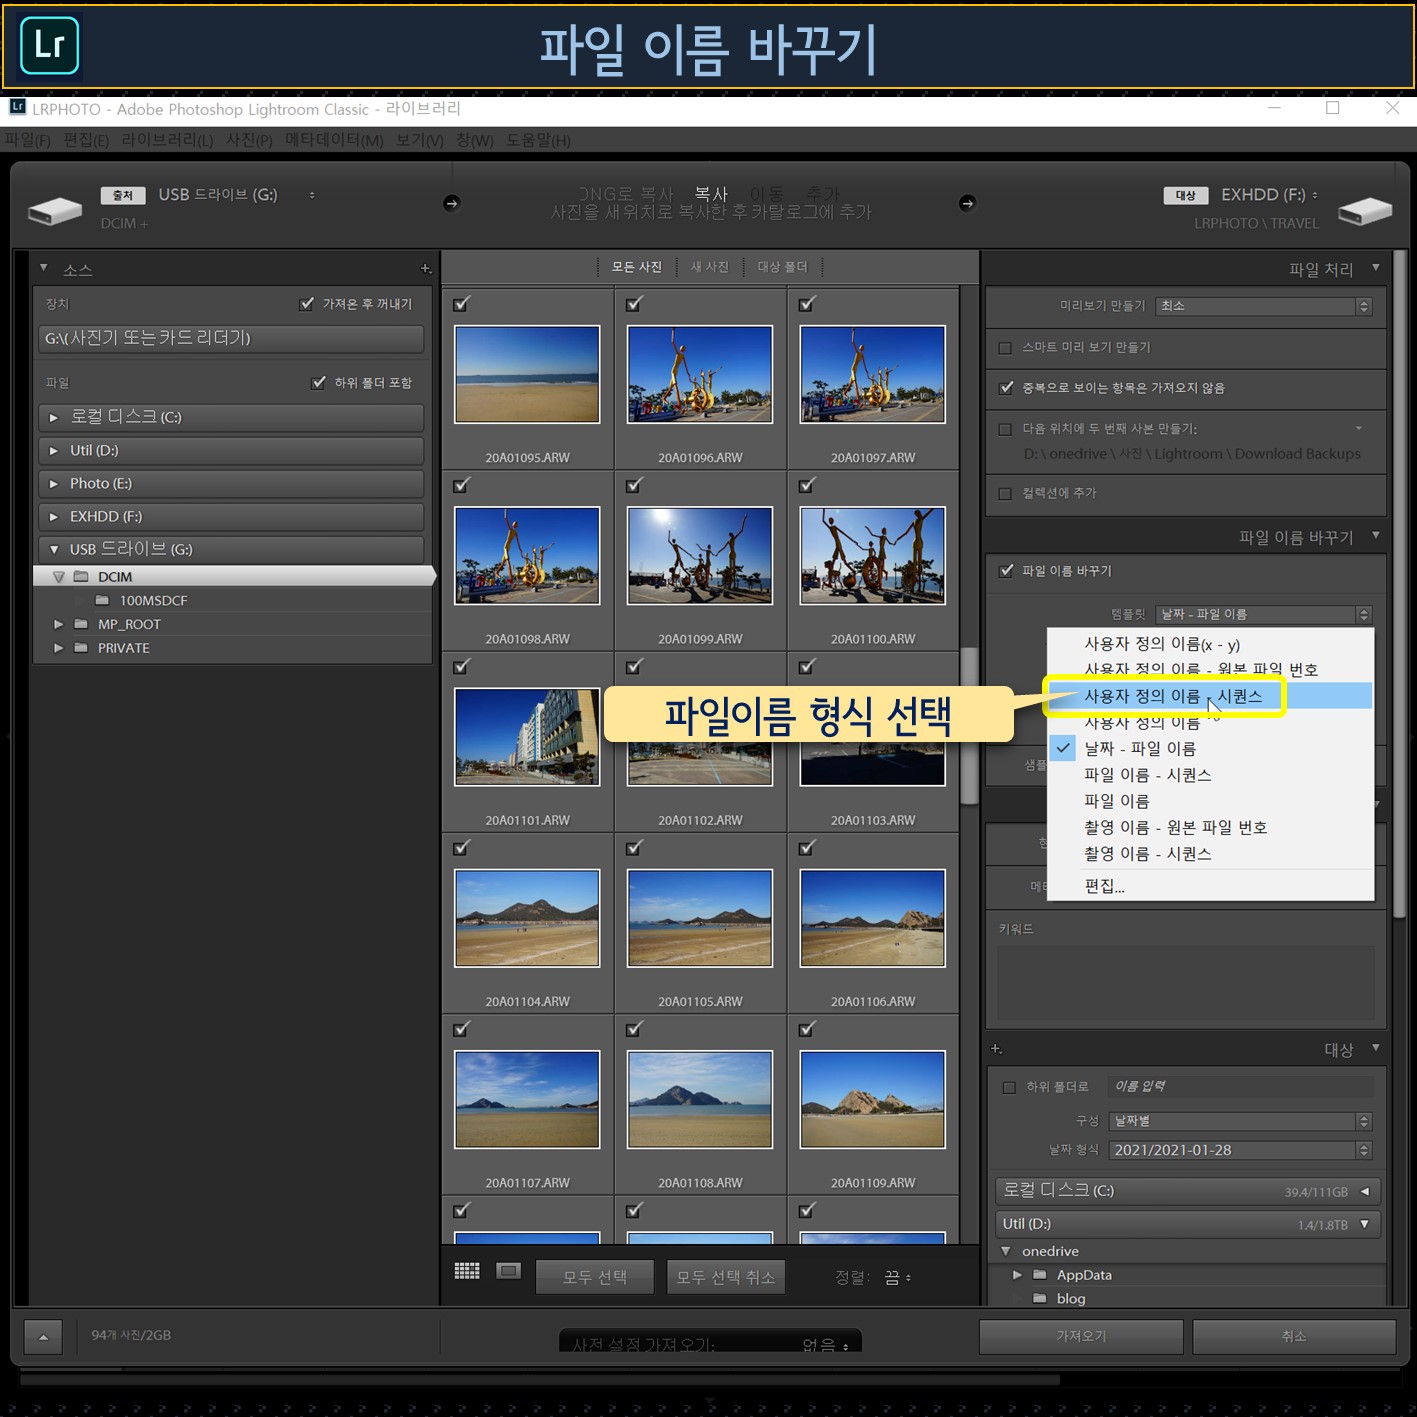Image resolution: width=1417 pixels, height=1417 pixels.
Task: Click plus icon in 소스 panel header
Action: (426, 268)
